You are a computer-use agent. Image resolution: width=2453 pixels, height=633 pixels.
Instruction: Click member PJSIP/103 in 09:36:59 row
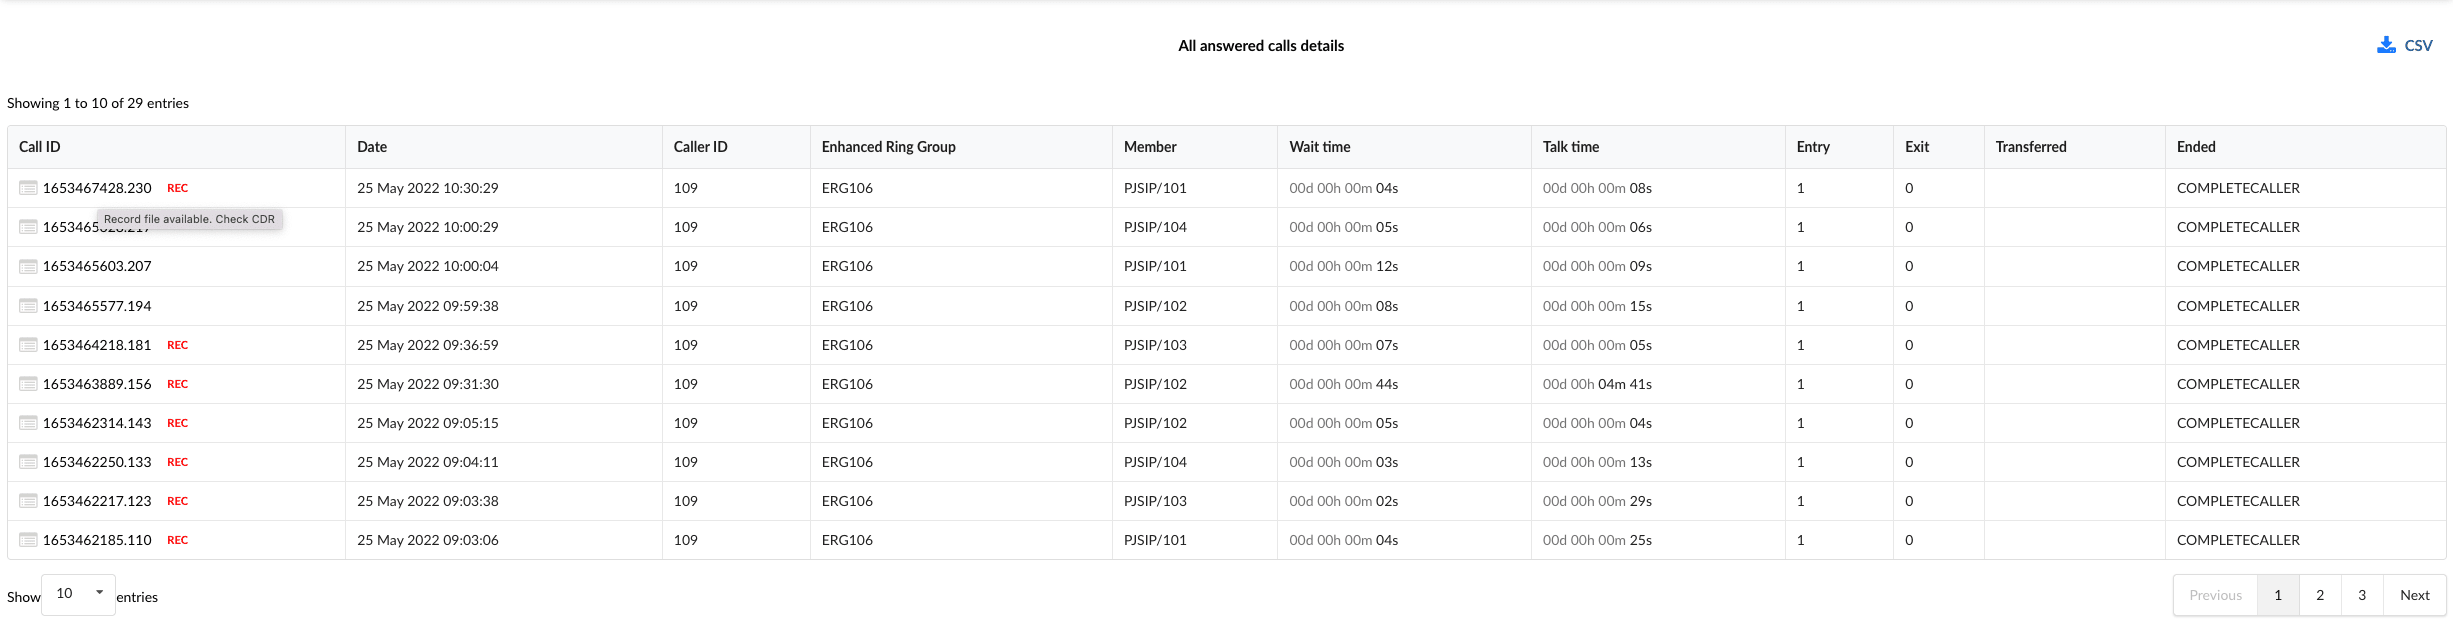click(x=1155, y=345)
